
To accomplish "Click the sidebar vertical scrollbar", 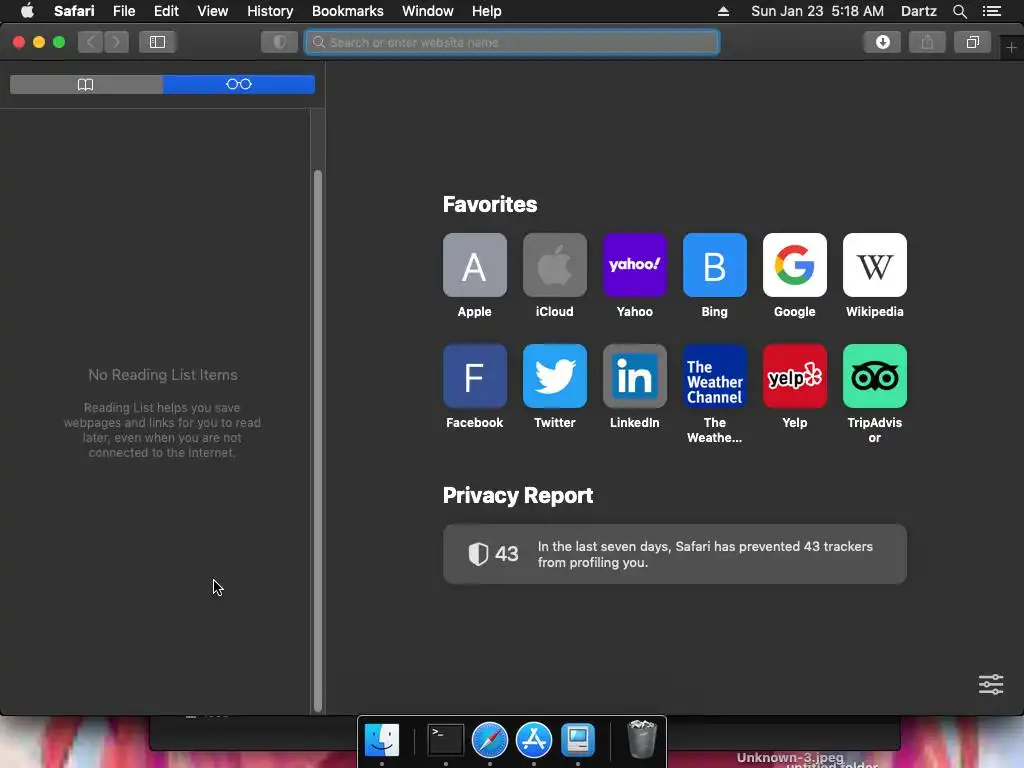I will pyautogui.click(x=318, y=441).
